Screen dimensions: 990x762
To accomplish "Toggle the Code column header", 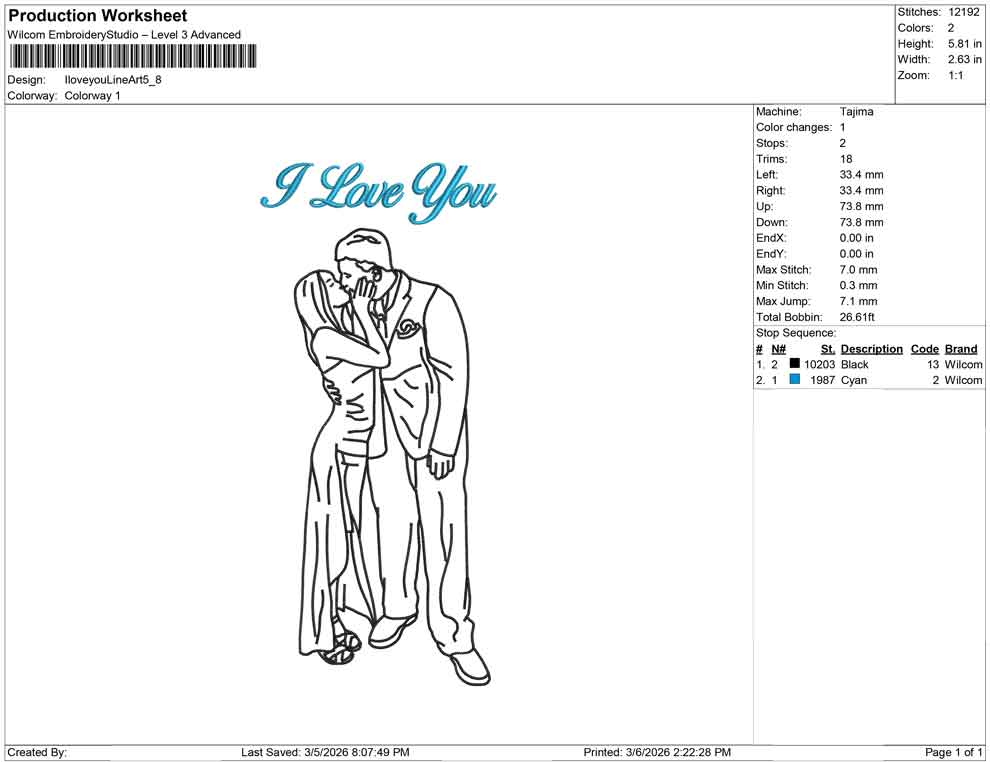I will [923, 348].
